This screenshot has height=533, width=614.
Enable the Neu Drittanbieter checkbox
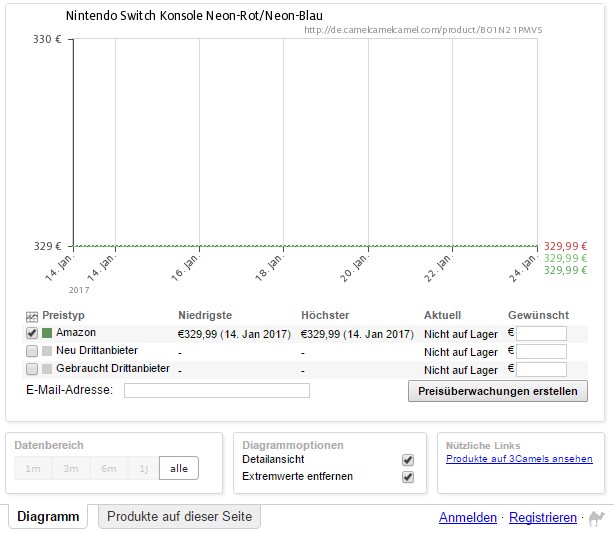[x=32, y=351]
